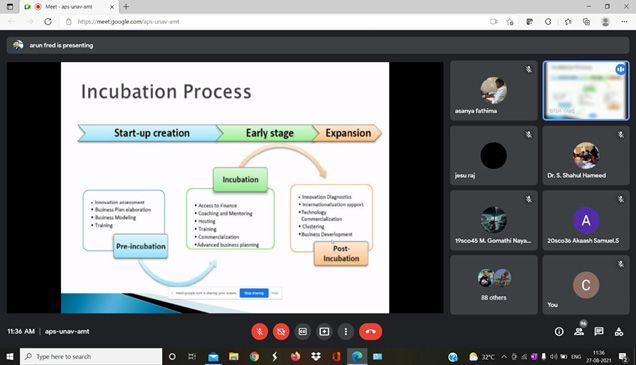Open the Activities icon

point(619,332)
